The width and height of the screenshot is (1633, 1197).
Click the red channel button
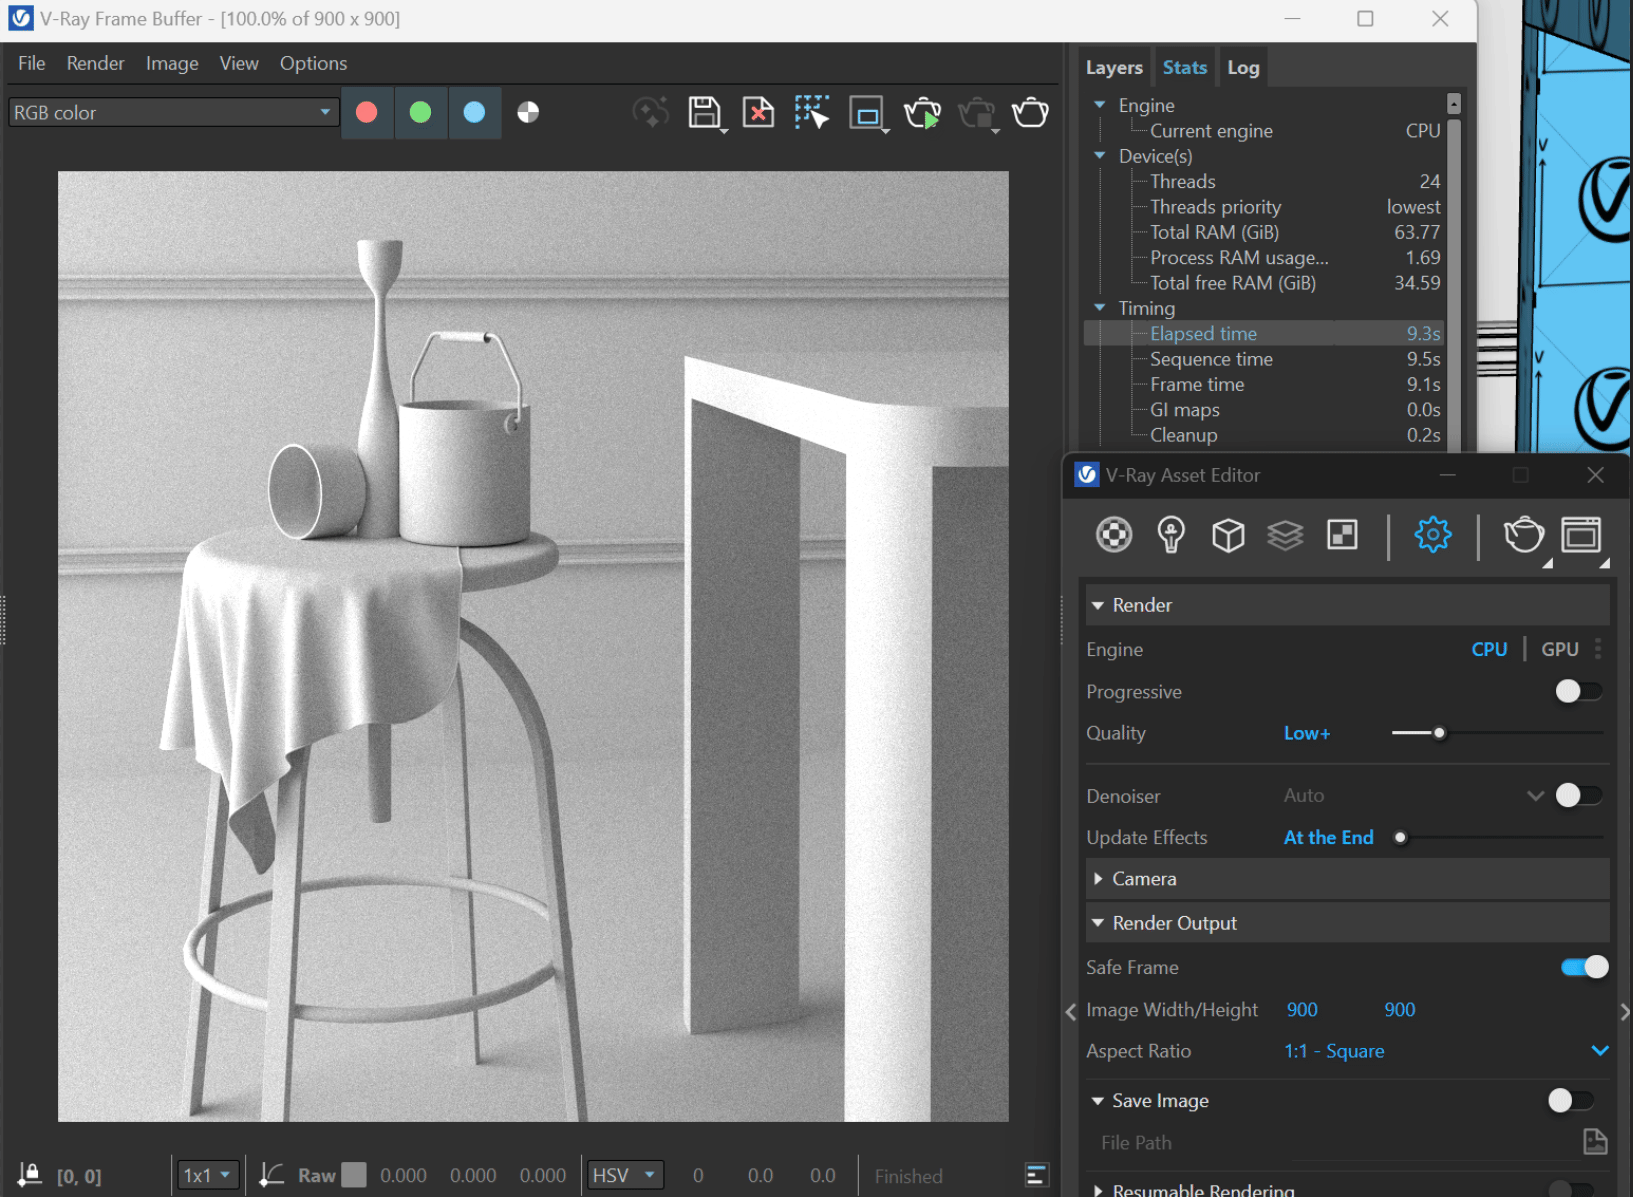click(x=367, y=112)
